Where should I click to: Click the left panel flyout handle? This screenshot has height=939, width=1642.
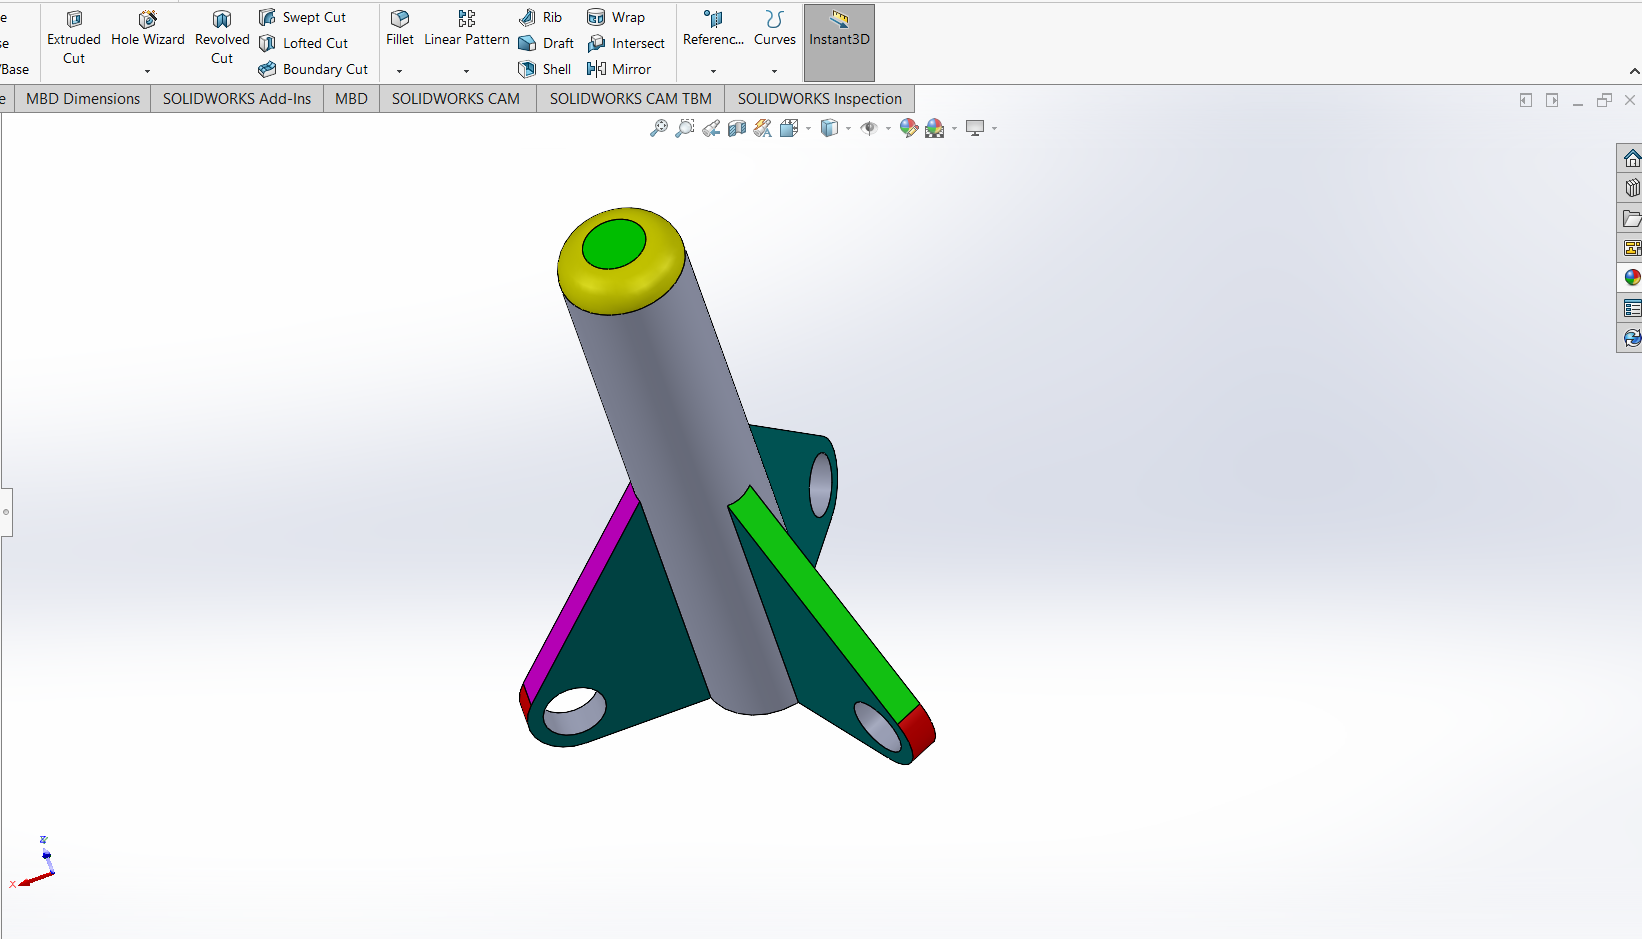click(x=6, y=512)
